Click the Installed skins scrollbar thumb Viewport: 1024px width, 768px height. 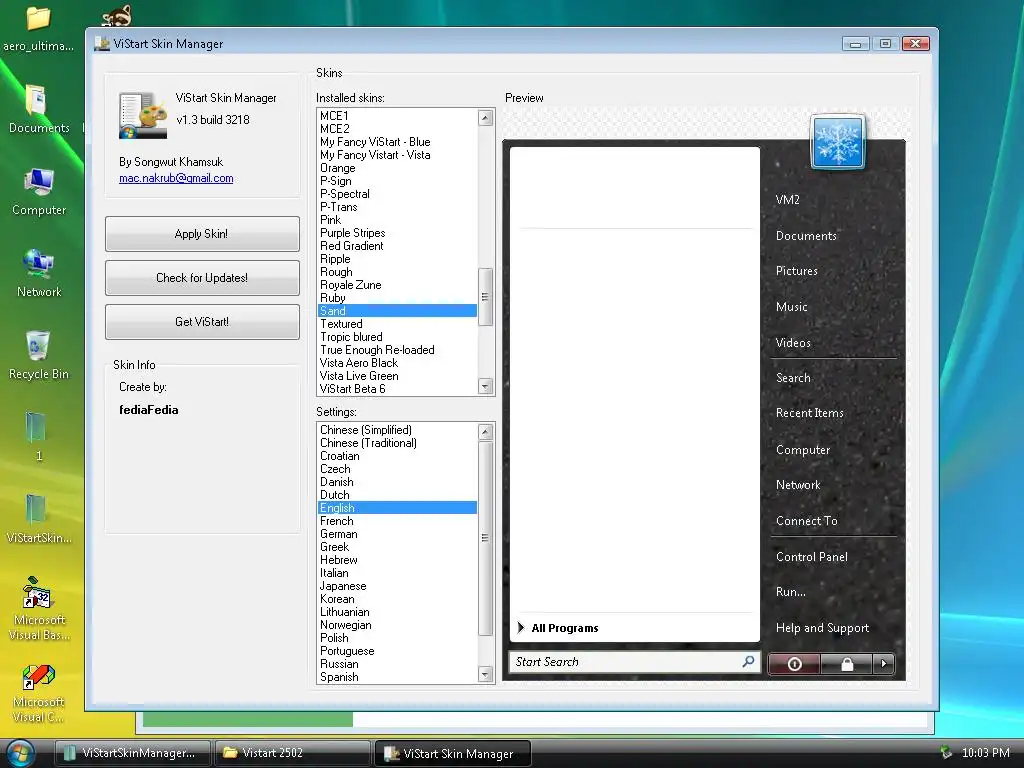pos(485,297)
